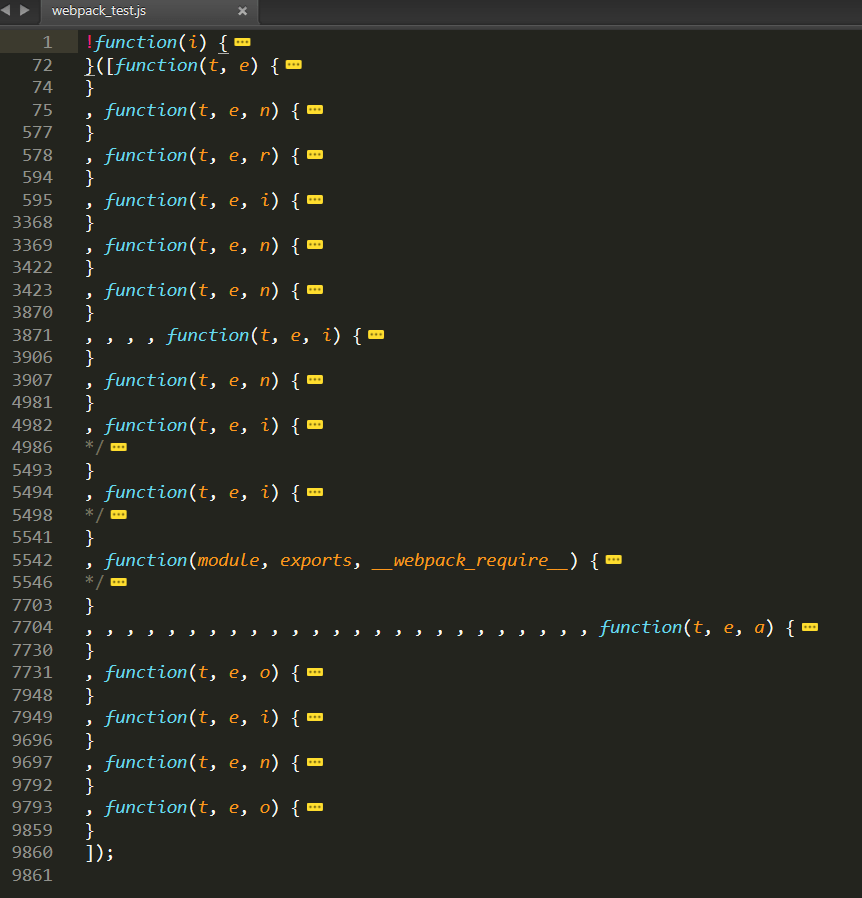The image size is (862, 898).
Task: Unfold function(t, e, o) on line 9793
Action: pos(315,807)
